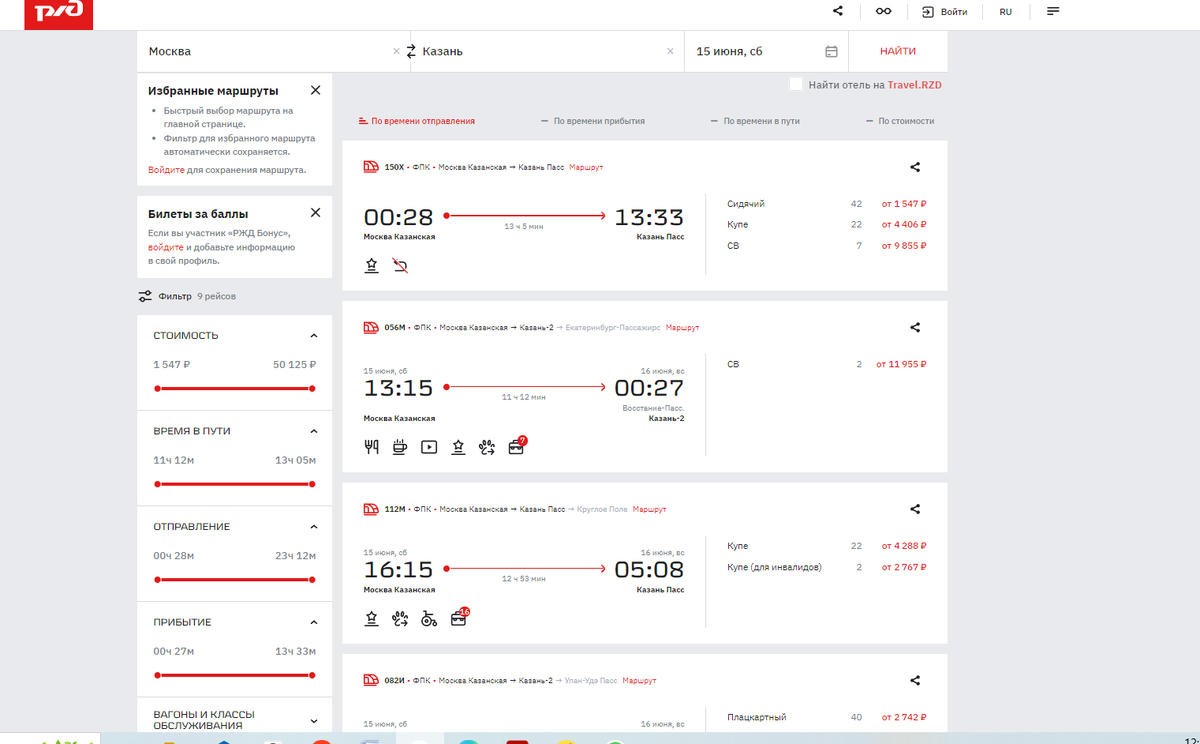Open the hamburger menu in the header
The image size is (1200, 744).
pos(1053,11)
